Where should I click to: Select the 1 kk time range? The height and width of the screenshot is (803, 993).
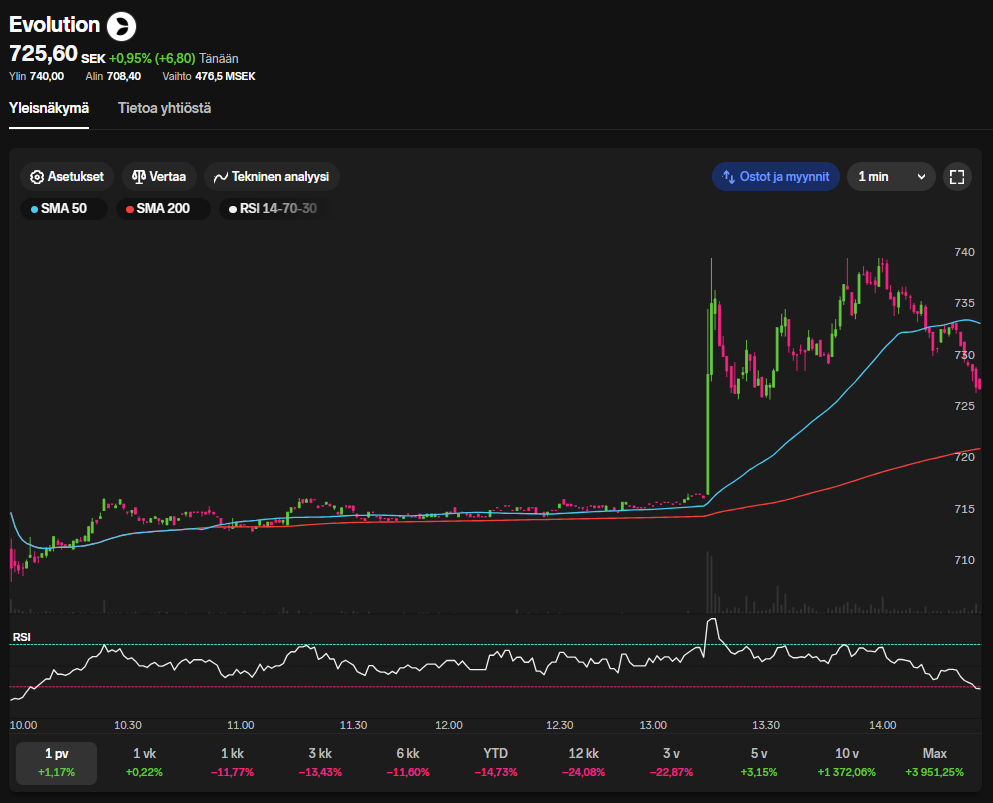232,763
